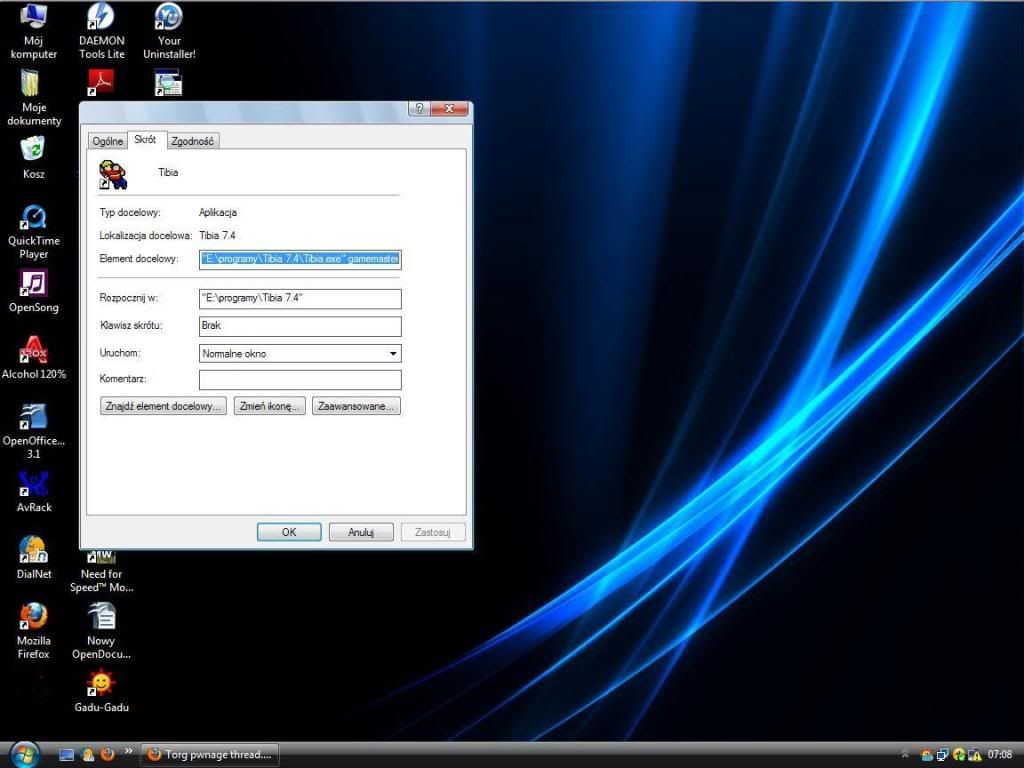Click the Tibia shortcut icon in the dialog
The height and width of the screenshot is (768, 1024).
click(113, 174)
